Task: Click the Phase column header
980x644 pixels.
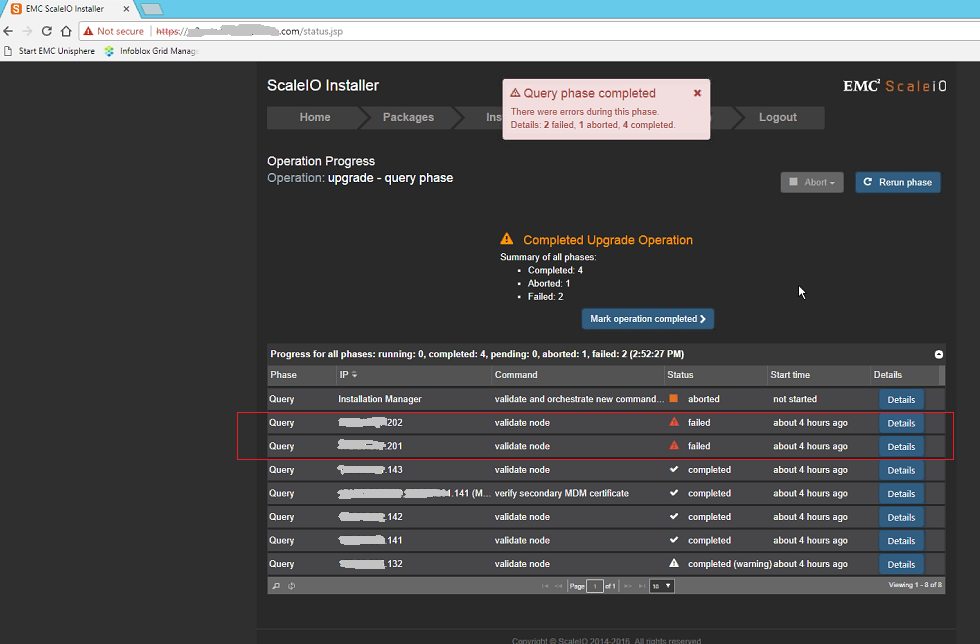Action: (x=302, y=375)
